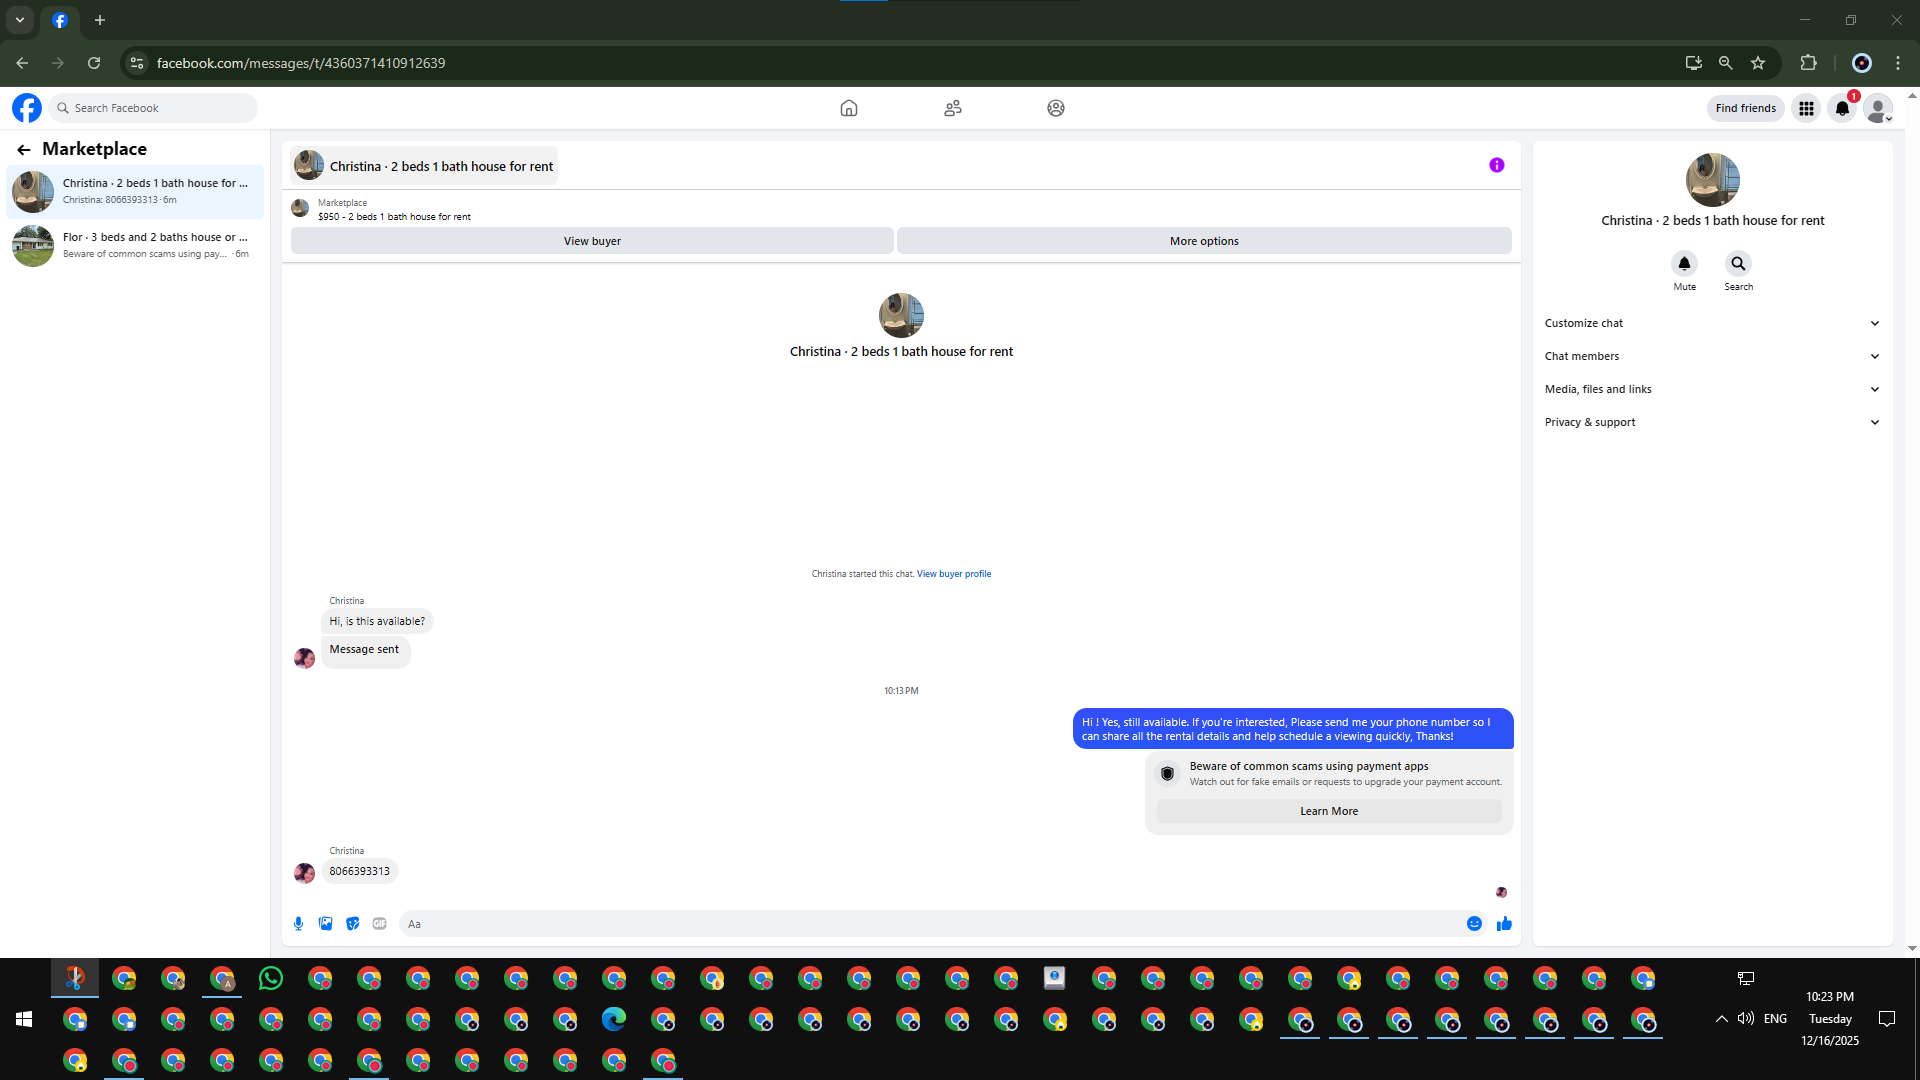Open notifications bell with red badge
This screenshot has width=1920, height=1080.
pyautogui.click(x=1842, y=108)
